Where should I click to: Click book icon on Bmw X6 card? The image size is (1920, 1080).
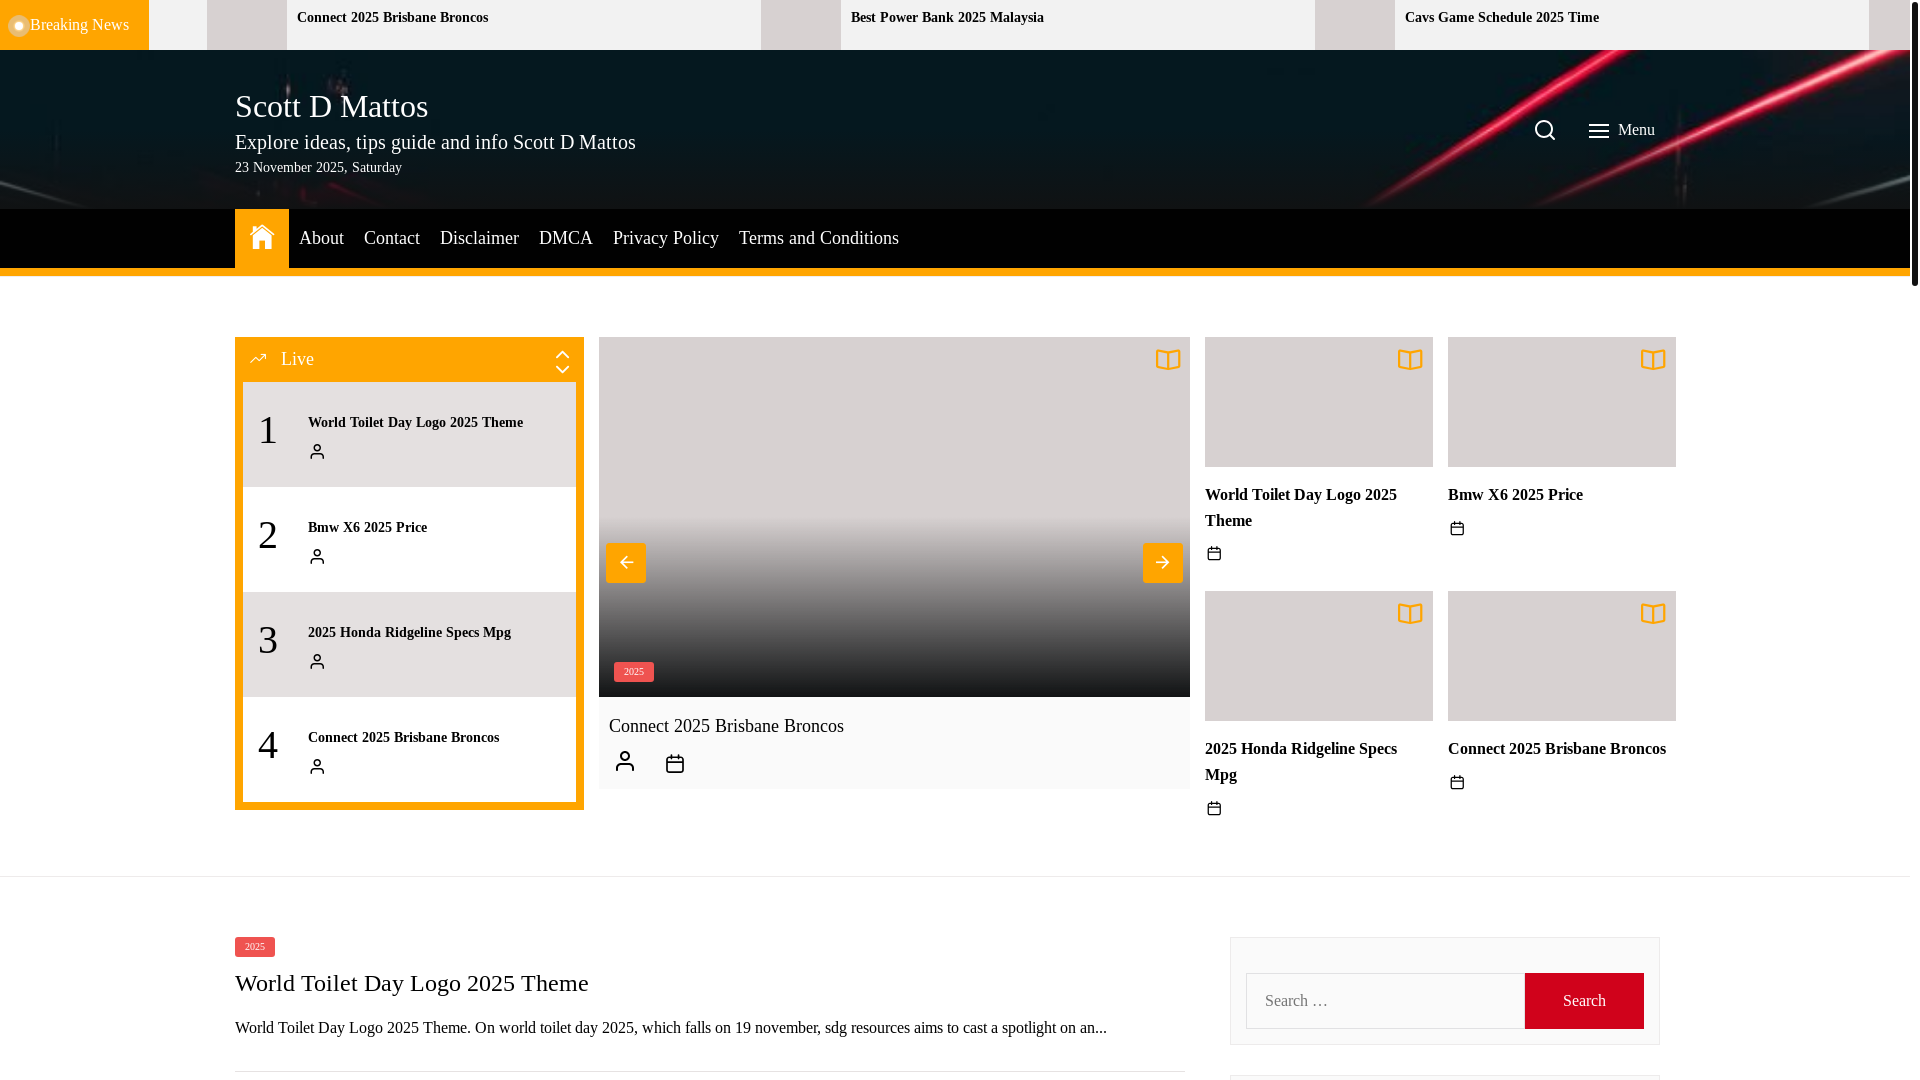coord(1653,360)
